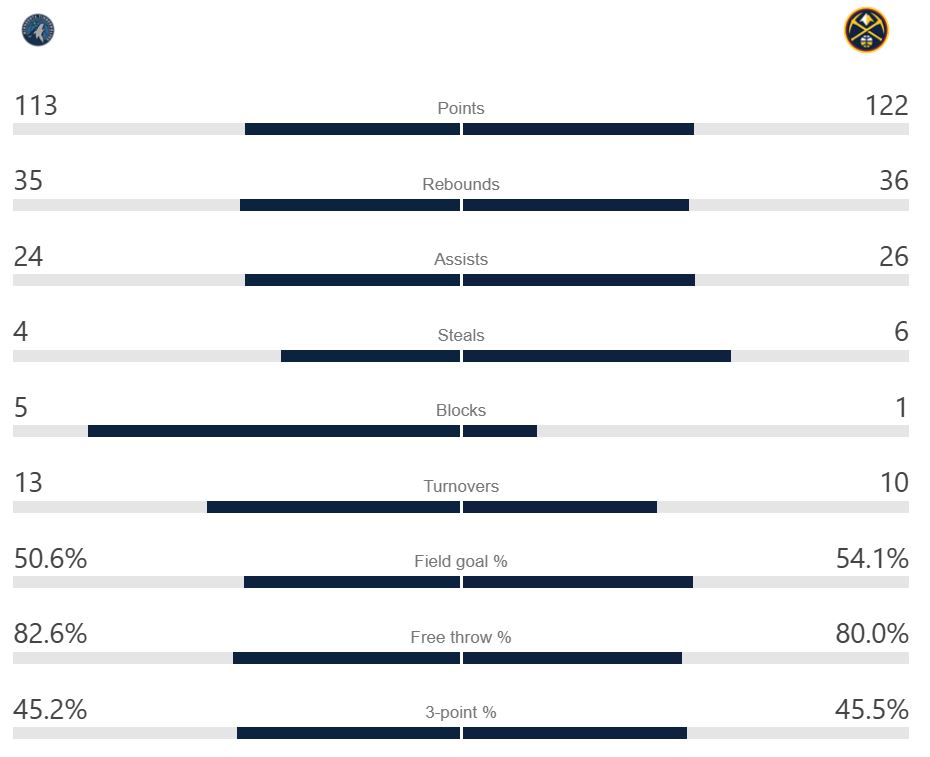Select the Rebounds stat label
This screenshot has height=757, width=930.
[x=461, y=184]
